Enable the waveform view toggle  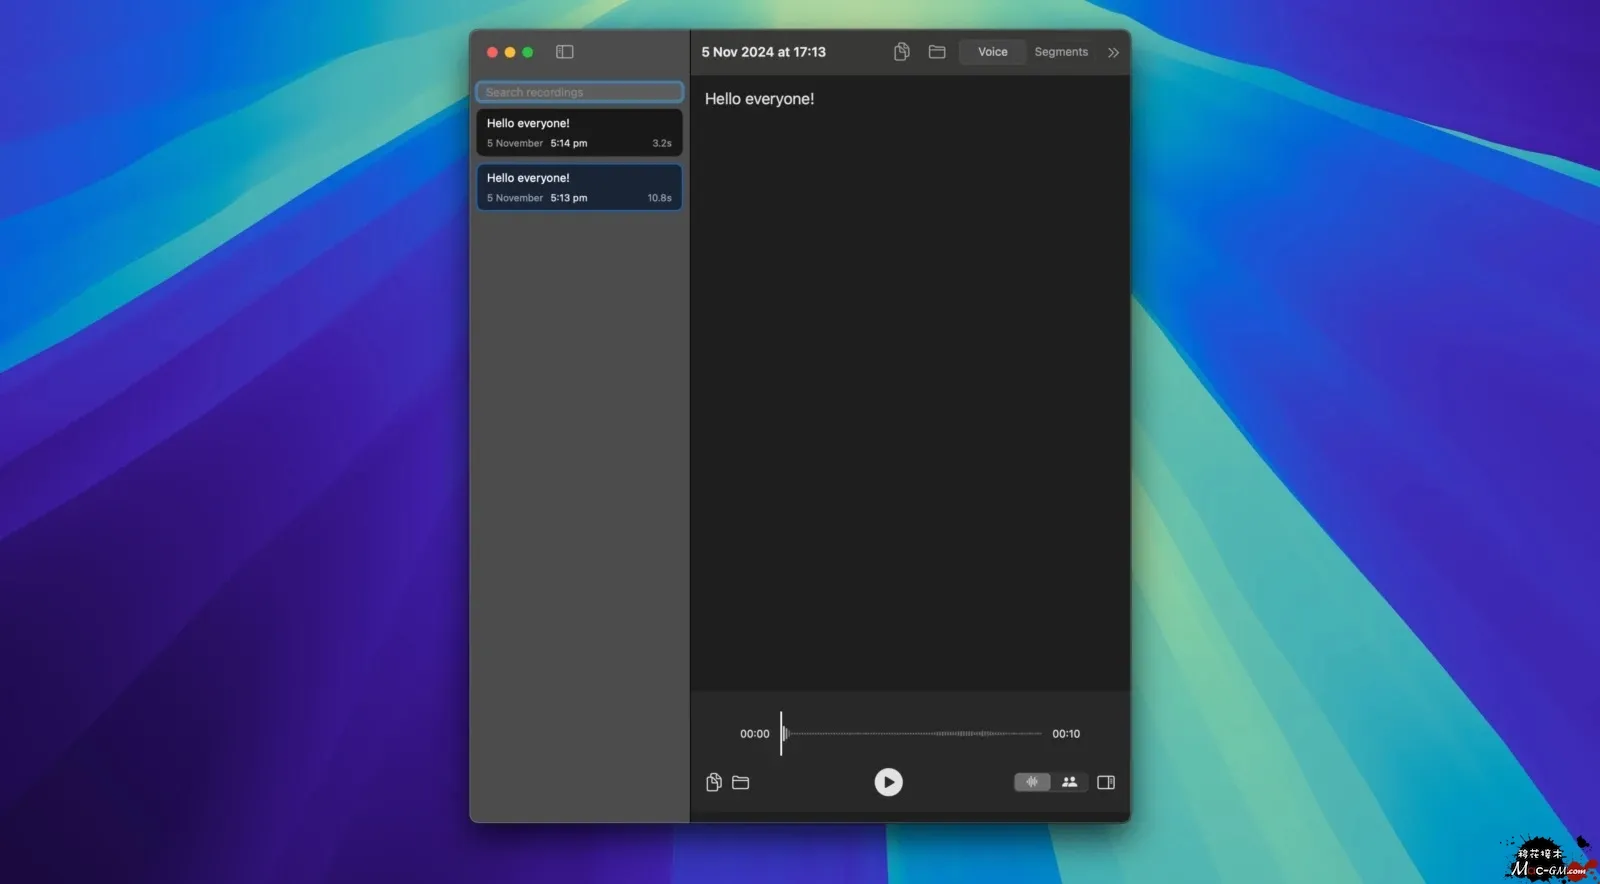click(x=1032, y=782)
